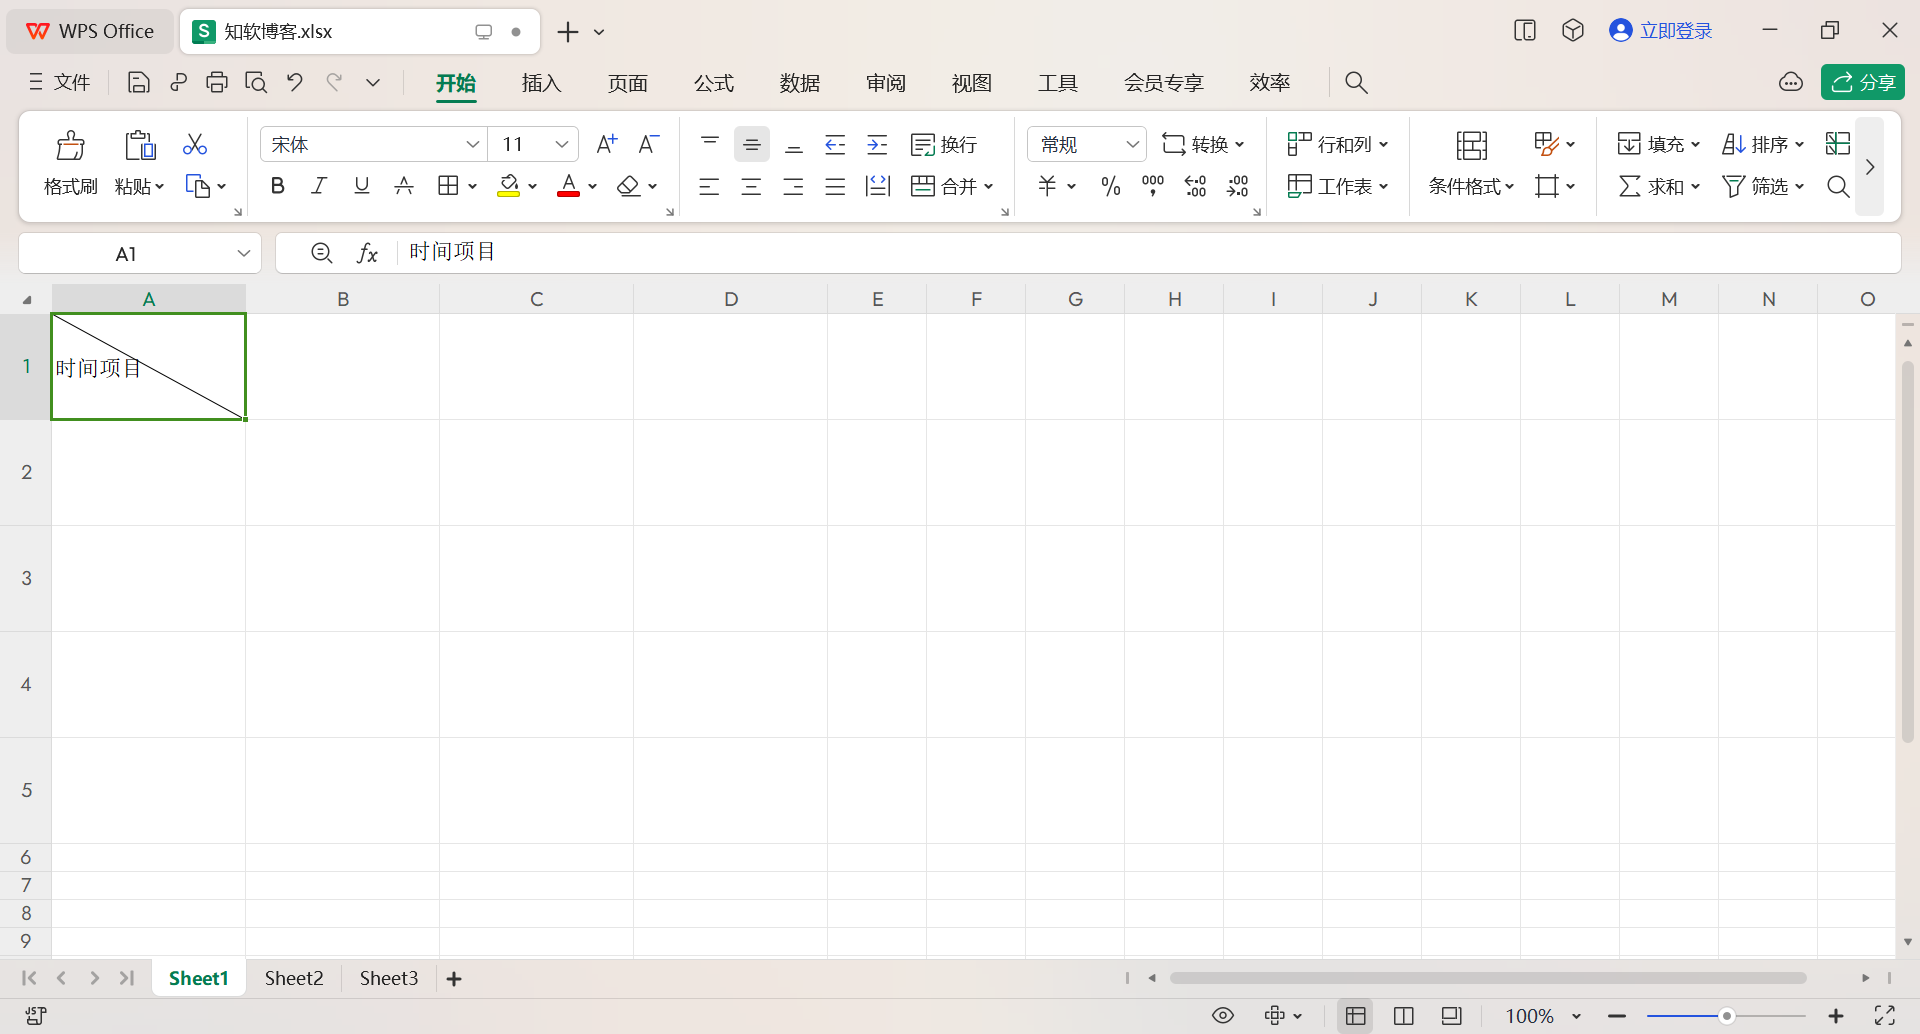
Task: Decrease font size with A- icon
Action: [649, 144]
